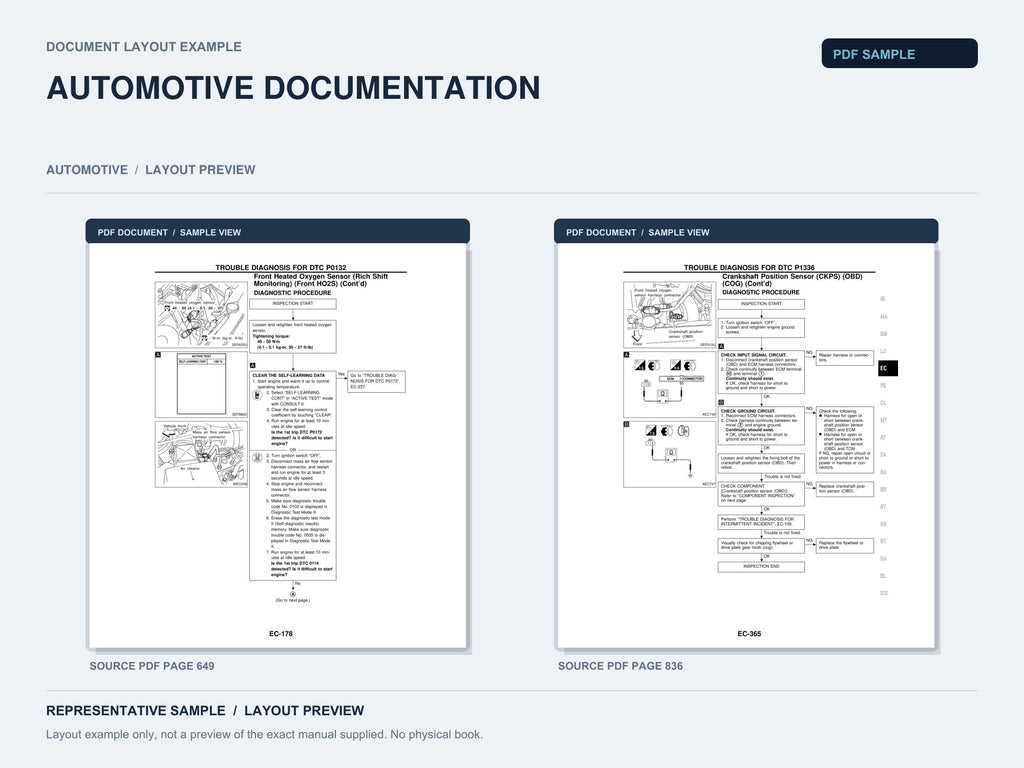Click CHECK GROUND CIRCUIT box
1024x768 pixels.
pyautogui.click(x=761, y=426)
